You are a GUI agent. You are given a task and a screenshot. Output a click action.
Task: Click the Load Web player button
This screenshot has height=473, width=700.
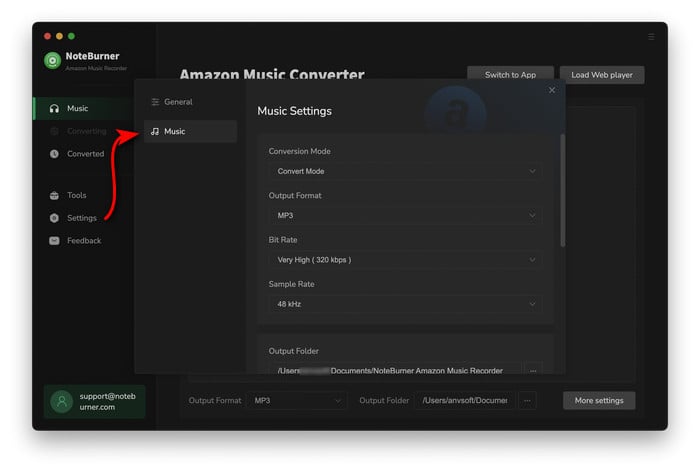coord(601,75)
